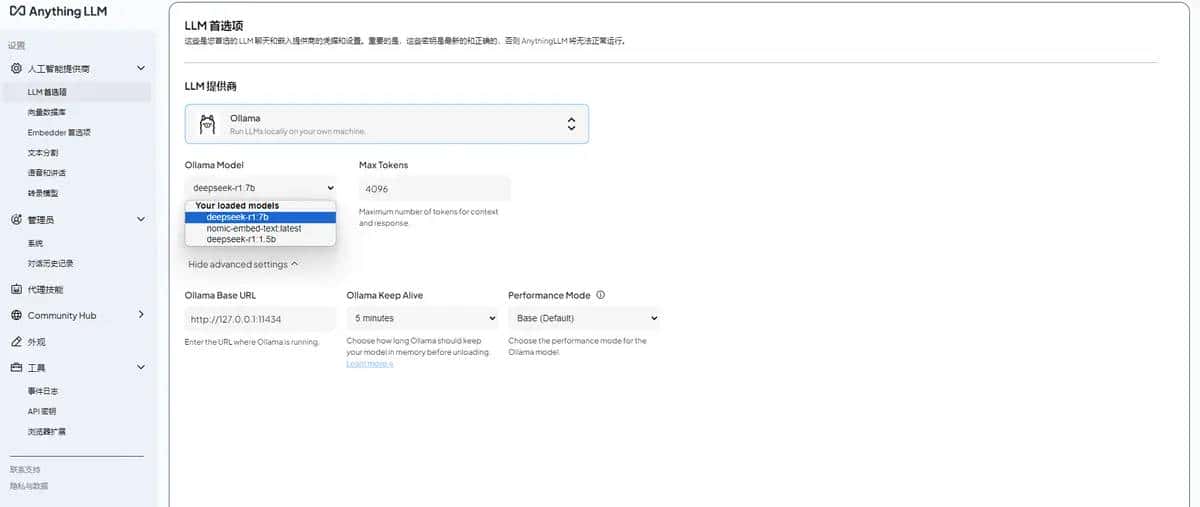This screenshot has height=507, width=1200.
Task: Click the Ollama llama provider icon
Action: [x=207, y=124]
